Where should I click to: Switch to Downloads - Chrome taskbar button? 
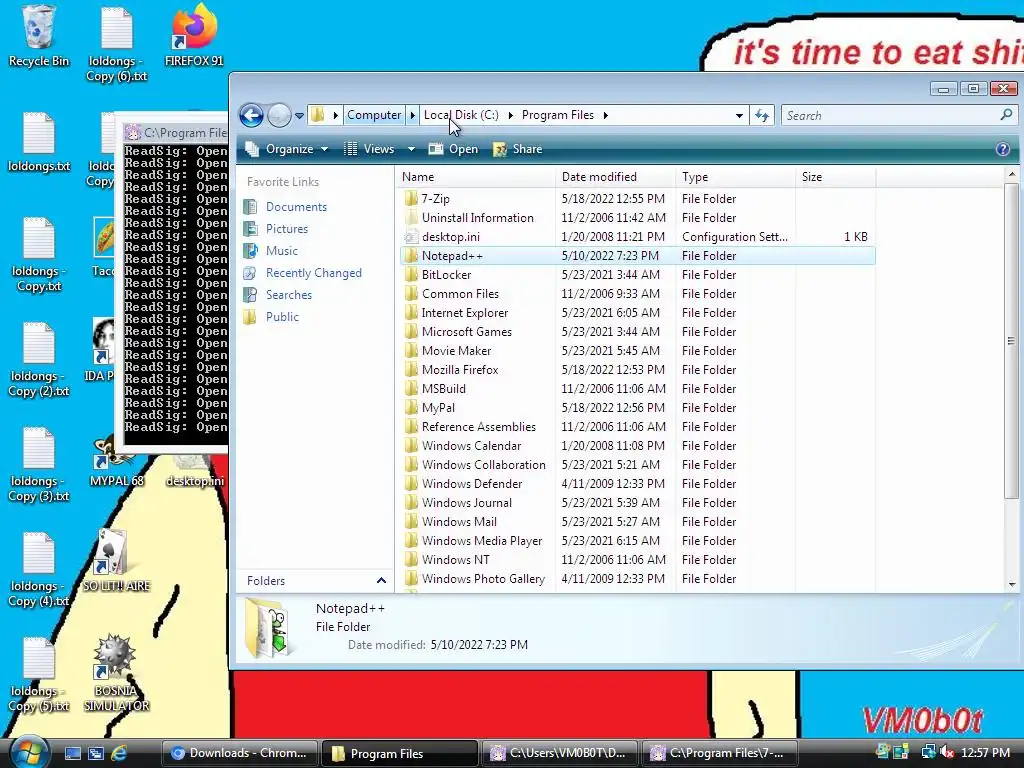click(x=240, y=753)
